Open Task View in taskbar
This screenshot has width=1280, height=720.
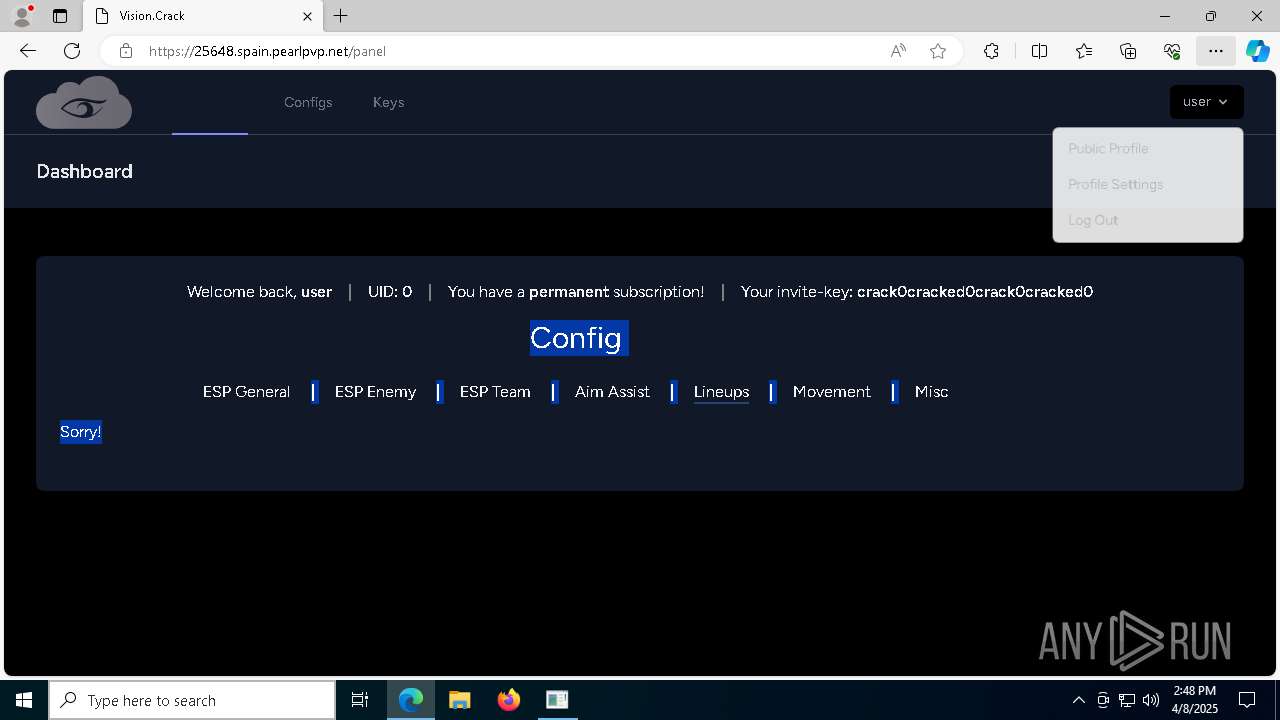pos(360,700)
